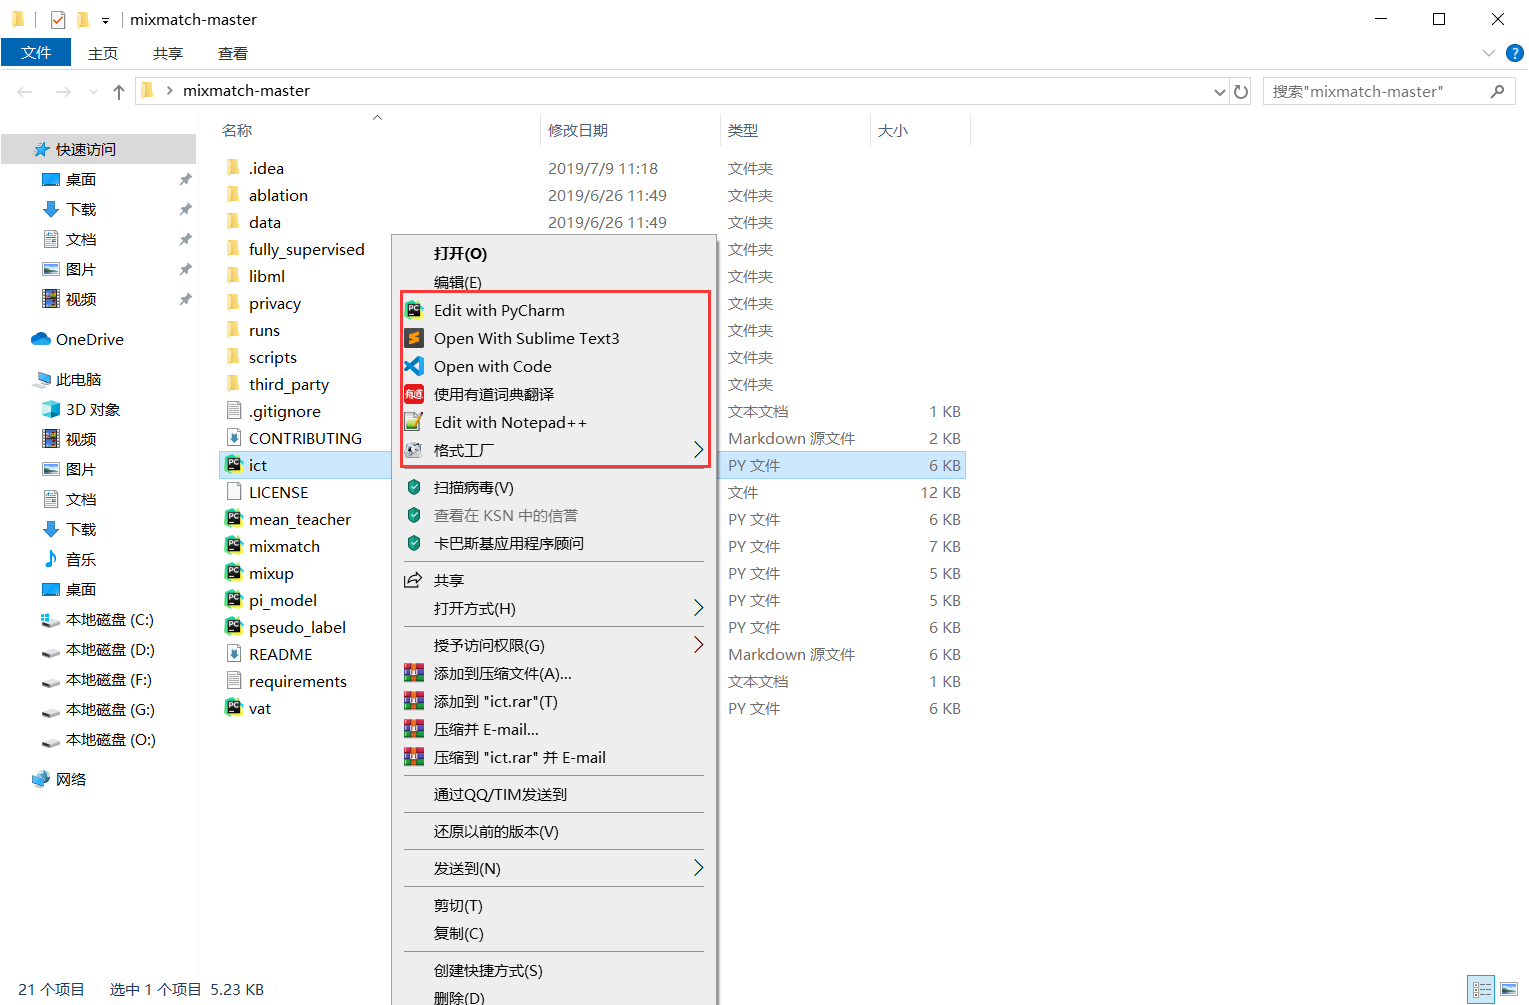Open the quick access toolbar customize dropdown

[105, 20]
